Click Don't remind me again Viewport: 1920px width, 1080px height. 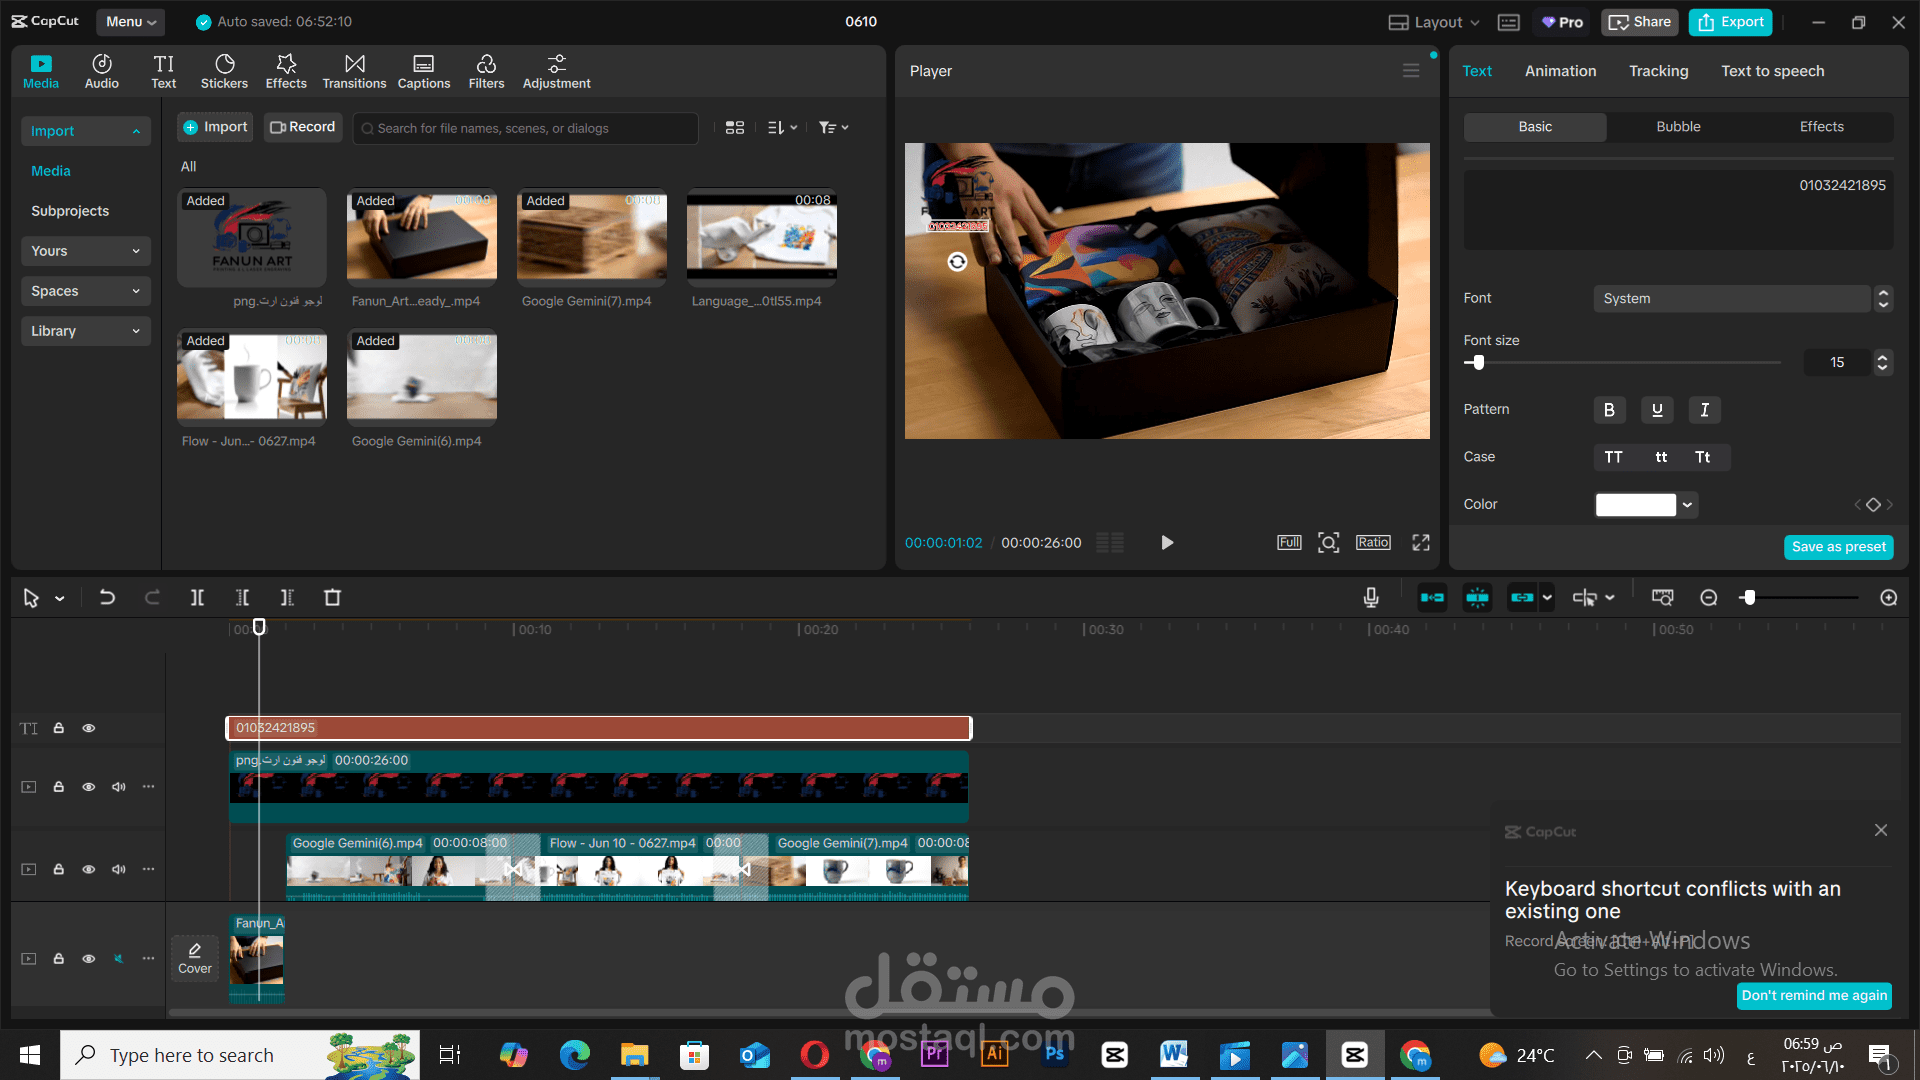pos(1814,995)
